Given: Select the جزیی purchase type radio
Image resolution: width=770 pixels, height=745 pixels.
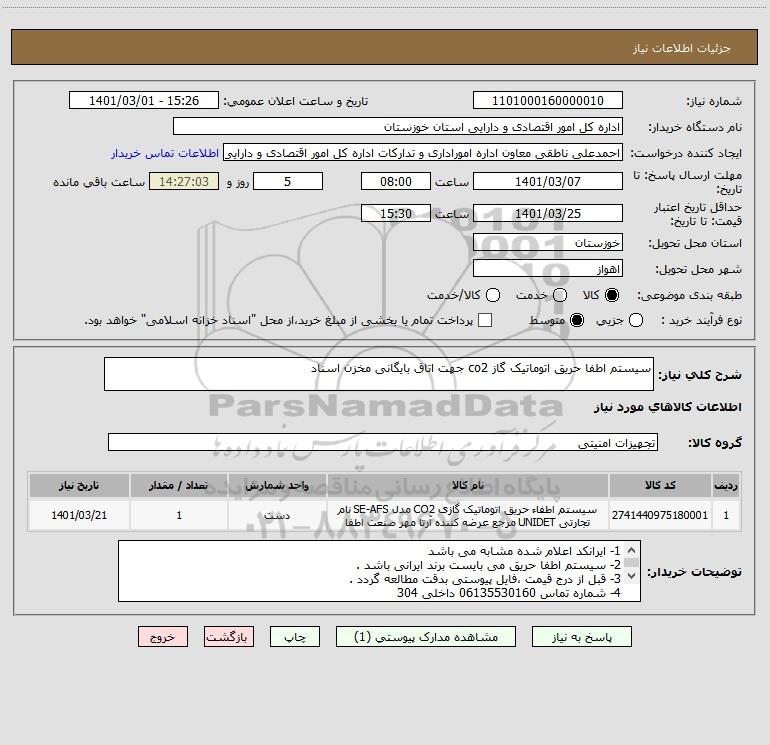Looking at the screenshot, I should coord(635,320).
